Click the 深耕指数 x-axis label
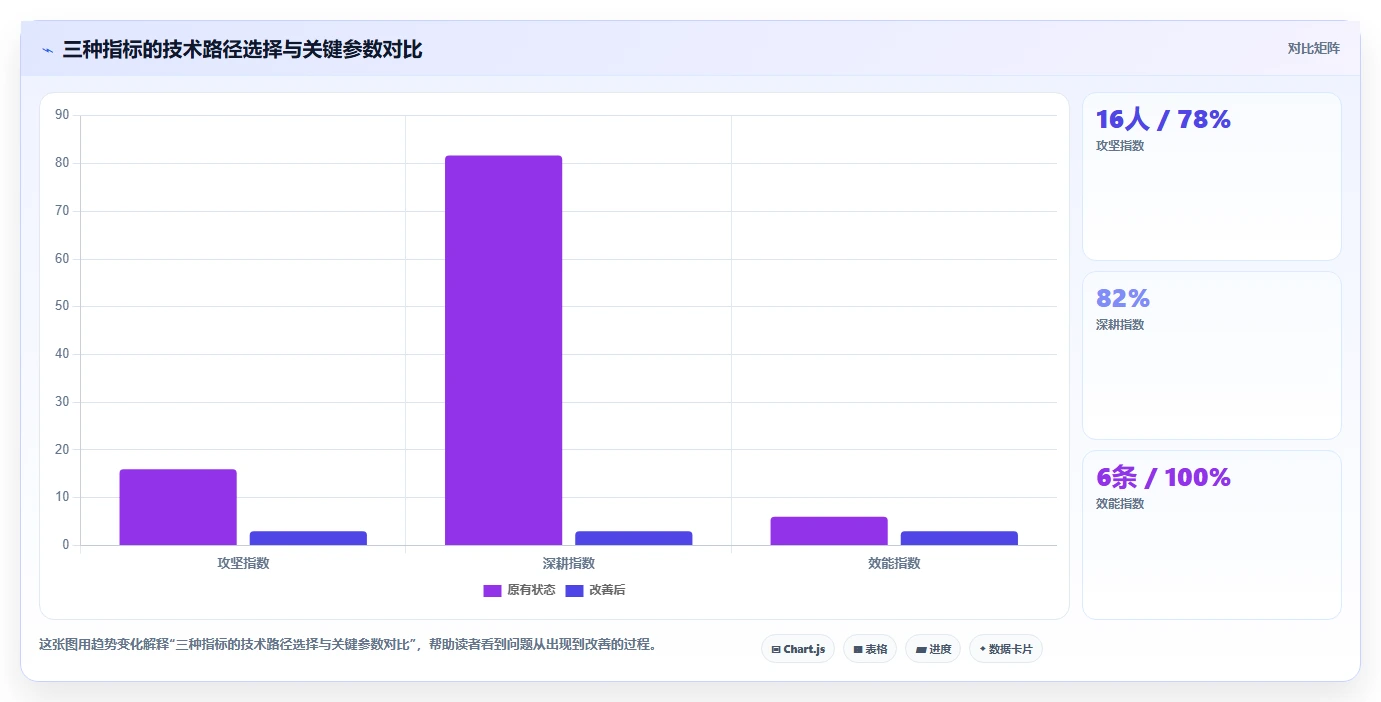 pos(569,563)
